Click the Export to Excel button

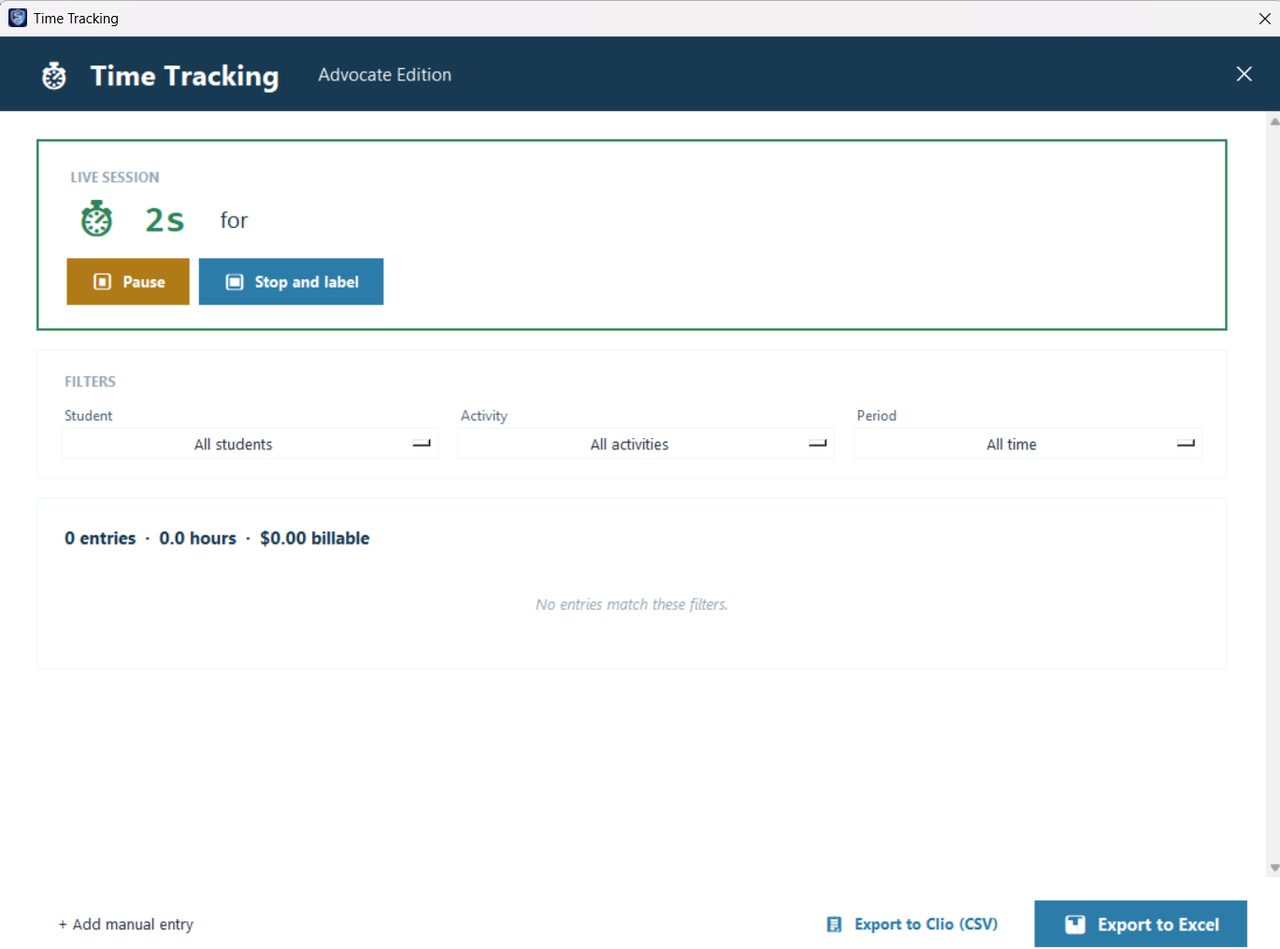pyautogui.click(x=1141, y=924)
